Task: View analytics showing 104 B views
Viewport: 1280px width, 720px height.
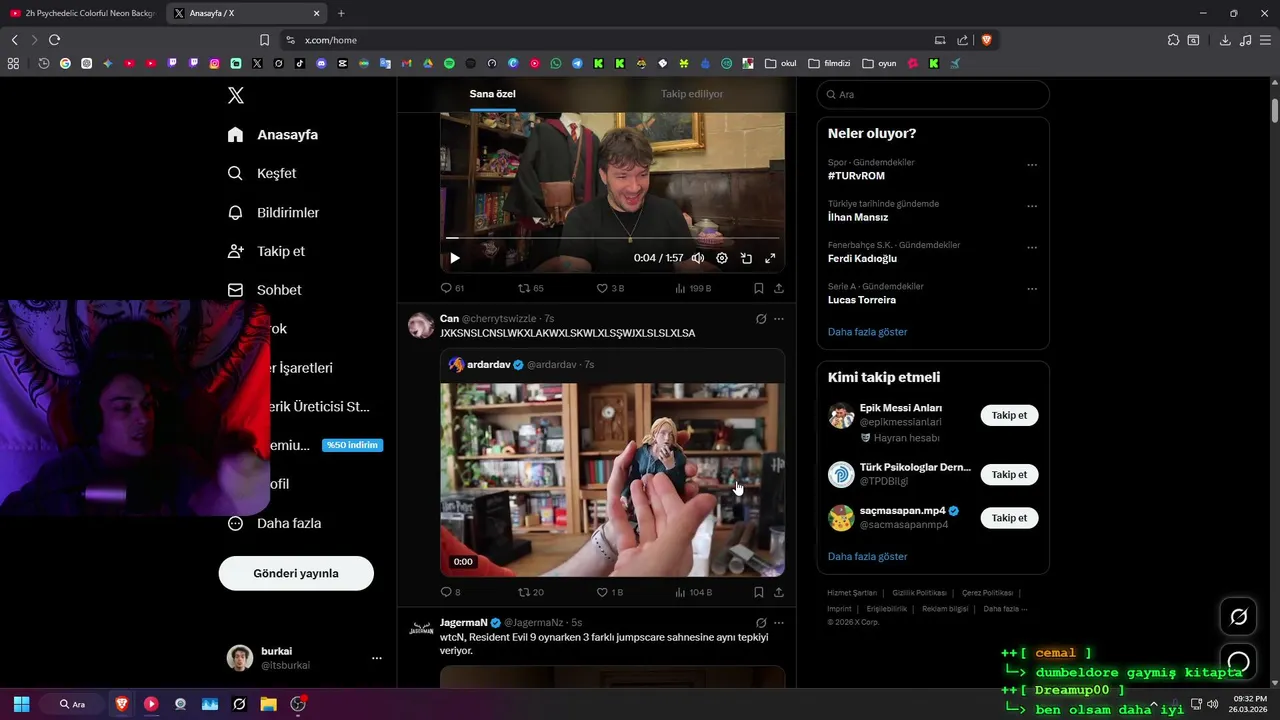Action: pyautogui.click(x=693, y=592)
